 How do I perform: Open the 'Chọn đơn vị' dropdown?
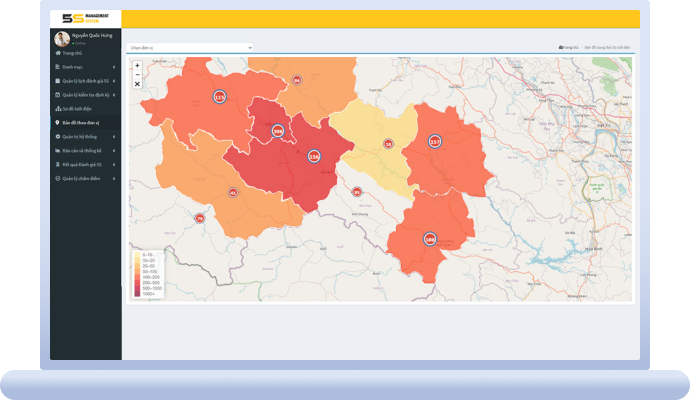190,47
